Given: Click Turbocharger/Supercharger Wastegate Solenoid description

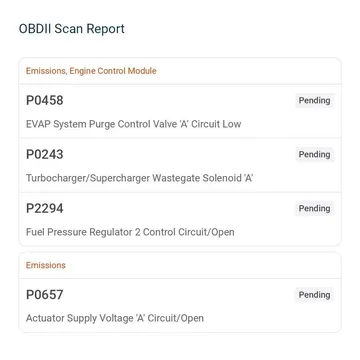Looking at the screenshot, I should click(x=139, y=178).
